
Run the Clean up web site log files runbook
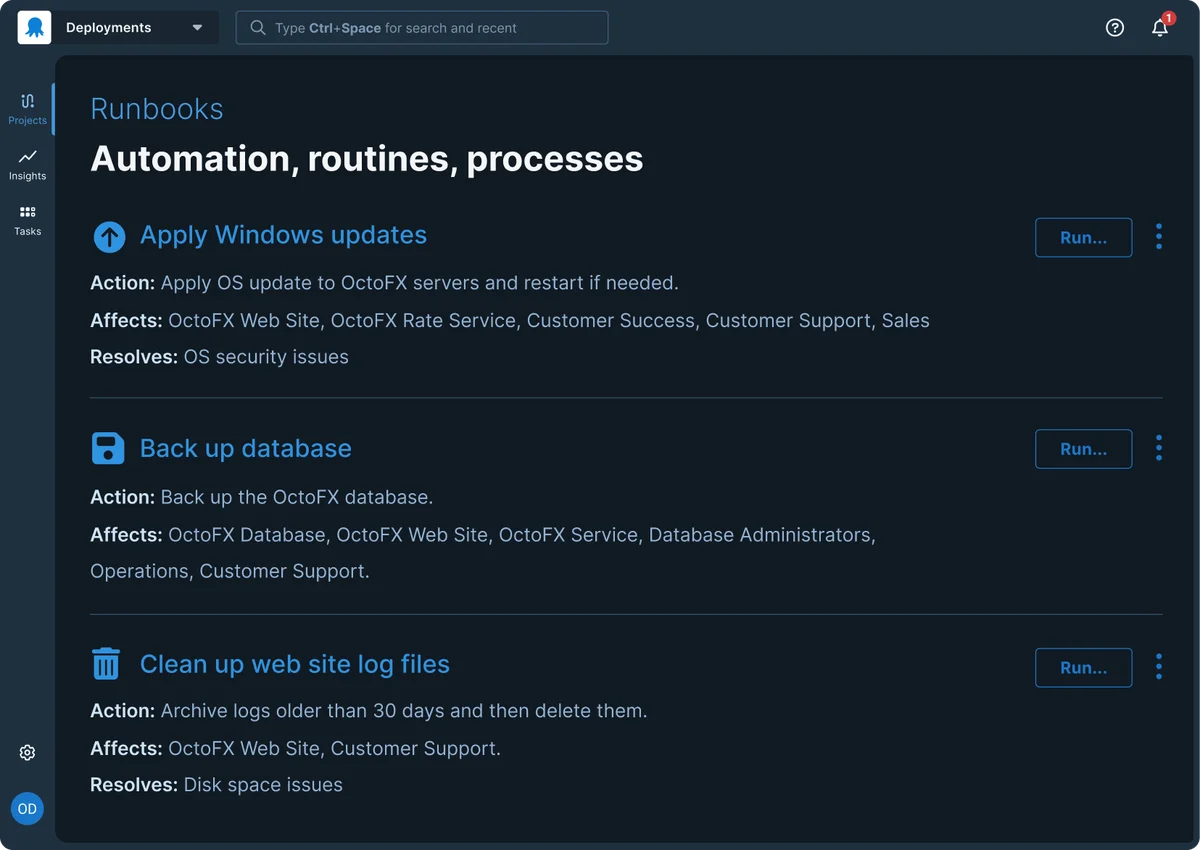point(1083,668)
